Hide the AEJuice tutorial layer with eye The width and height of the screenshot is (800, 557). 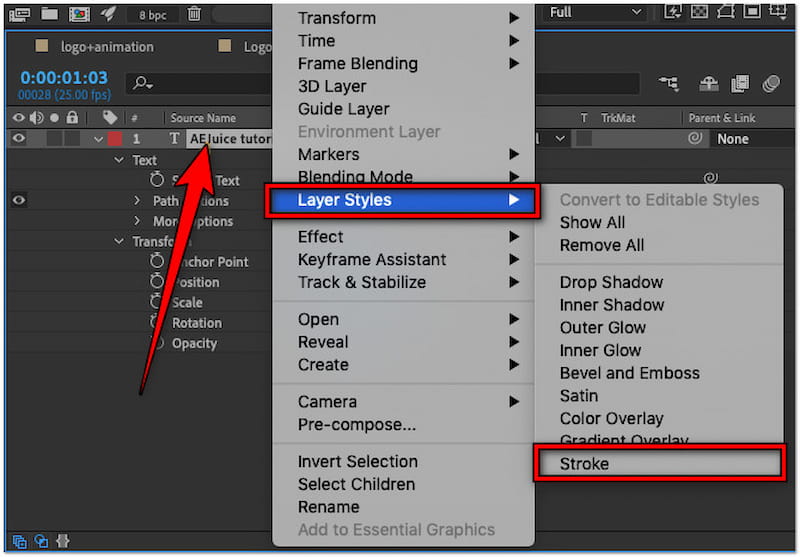[x=18, y=139]
